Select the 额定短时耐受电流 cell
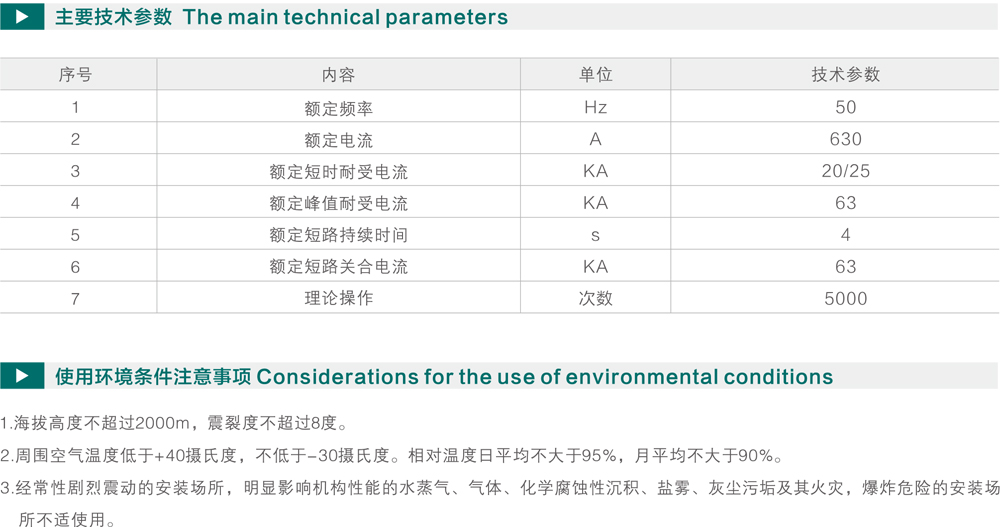The width and height of the screenshot is (1000, 530). (339, 172)
